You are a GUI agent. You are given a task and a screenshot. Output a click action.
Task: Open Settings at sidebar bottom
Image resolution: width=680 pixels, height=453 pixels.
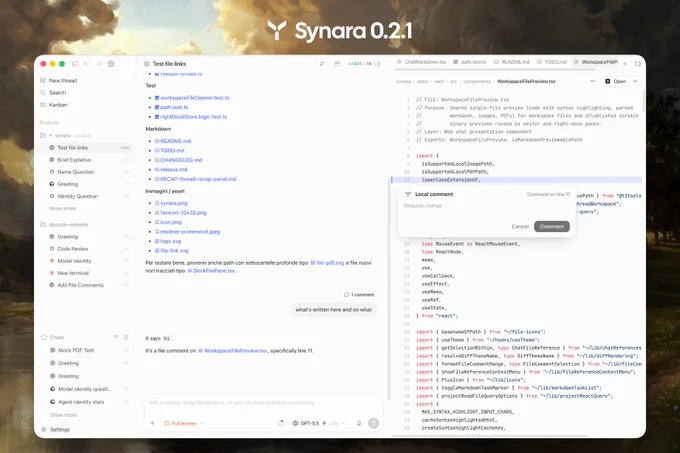[x=55, y=430]
